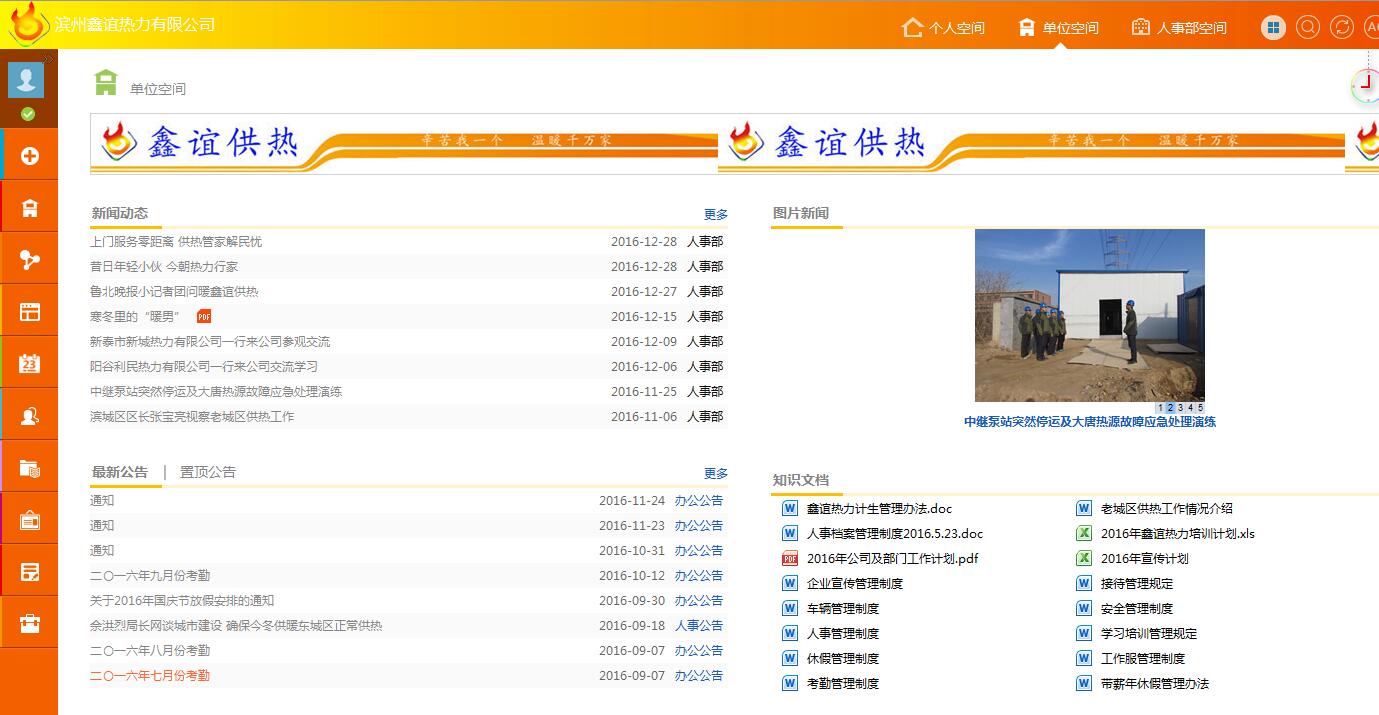Click the PDF icon beside 寒冬里的"暖男"

click(x=203, y=316)
